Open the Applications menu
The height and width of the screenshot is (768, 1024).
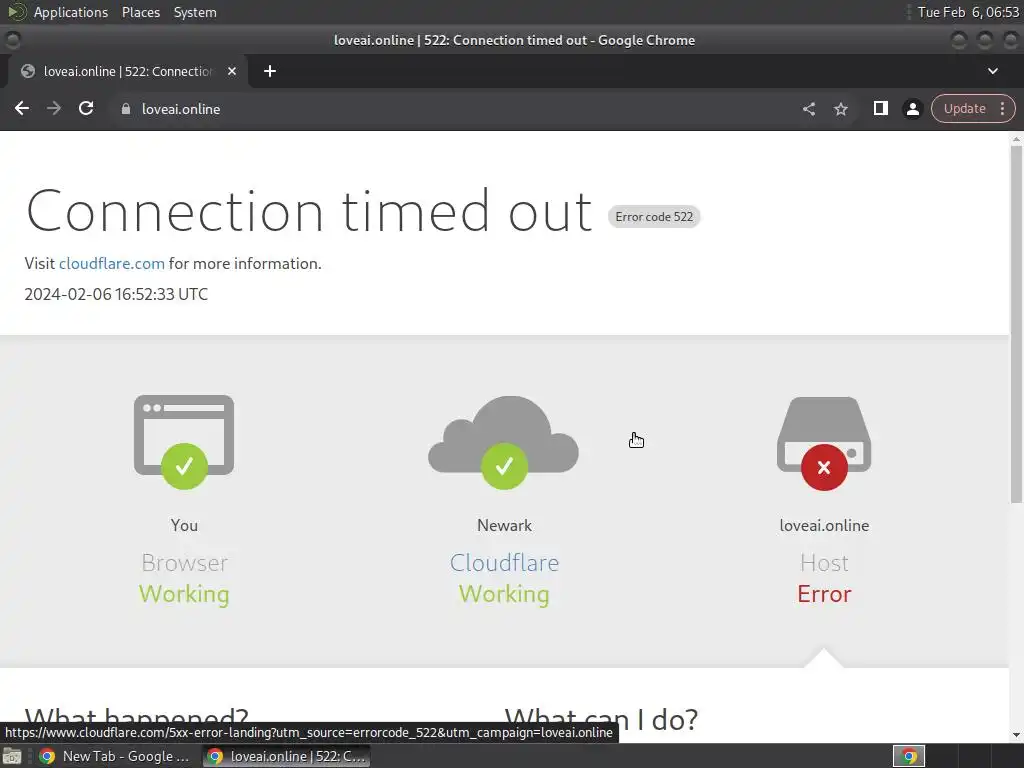point(71,12)
